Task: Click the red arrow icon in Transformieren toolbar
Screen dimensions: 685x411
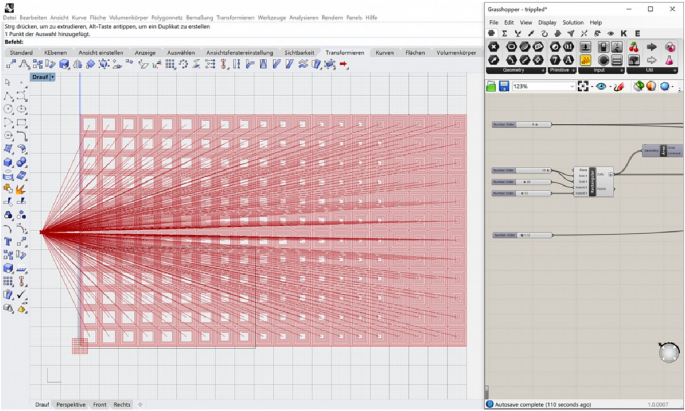Action: point(344,64)
